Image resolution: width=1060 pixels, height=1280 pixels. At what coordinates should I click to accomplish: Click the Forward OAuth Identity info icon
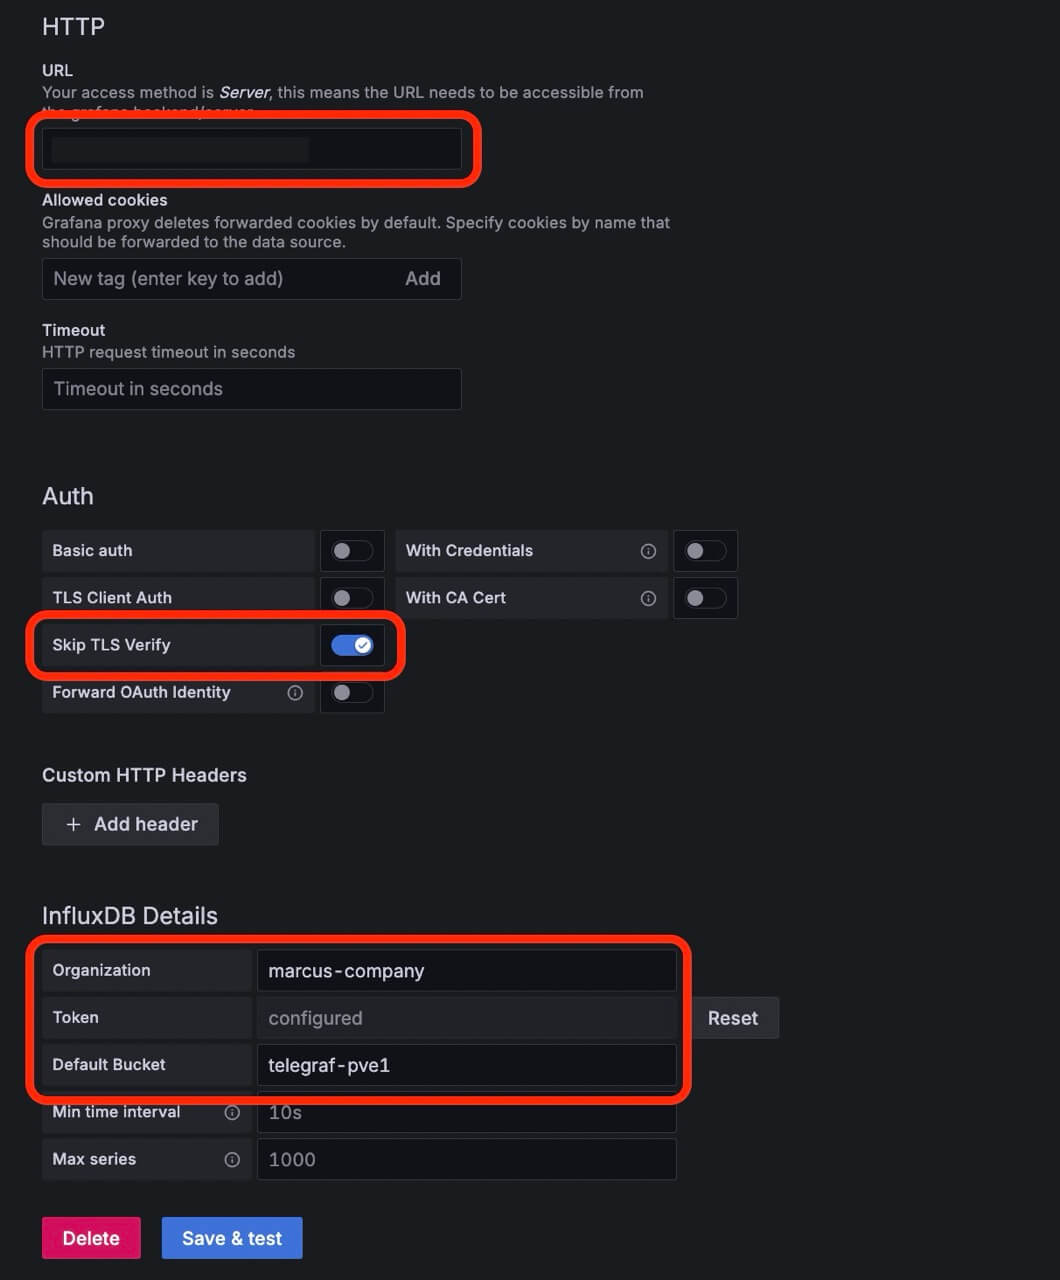point(295,693)
